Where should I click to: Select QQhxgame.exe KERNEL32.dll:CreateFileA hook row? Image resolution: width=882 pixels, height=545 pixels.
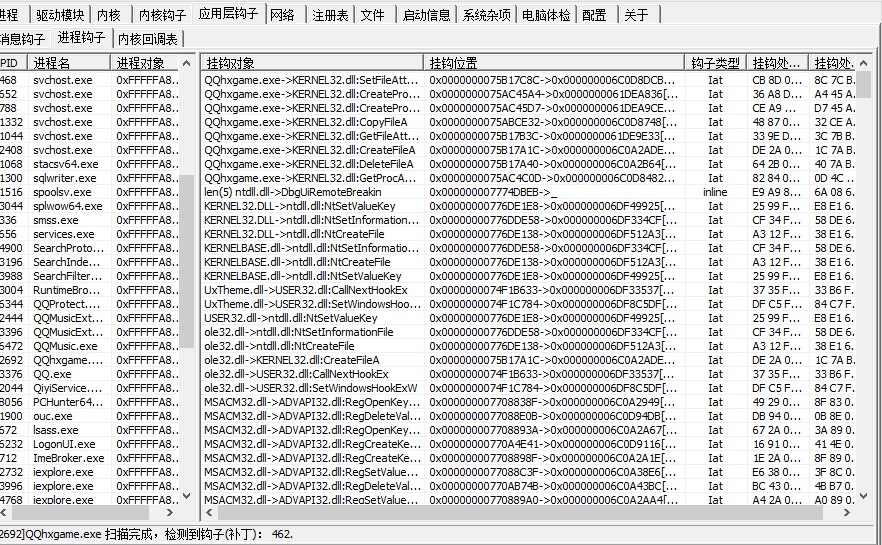[529, 150]
